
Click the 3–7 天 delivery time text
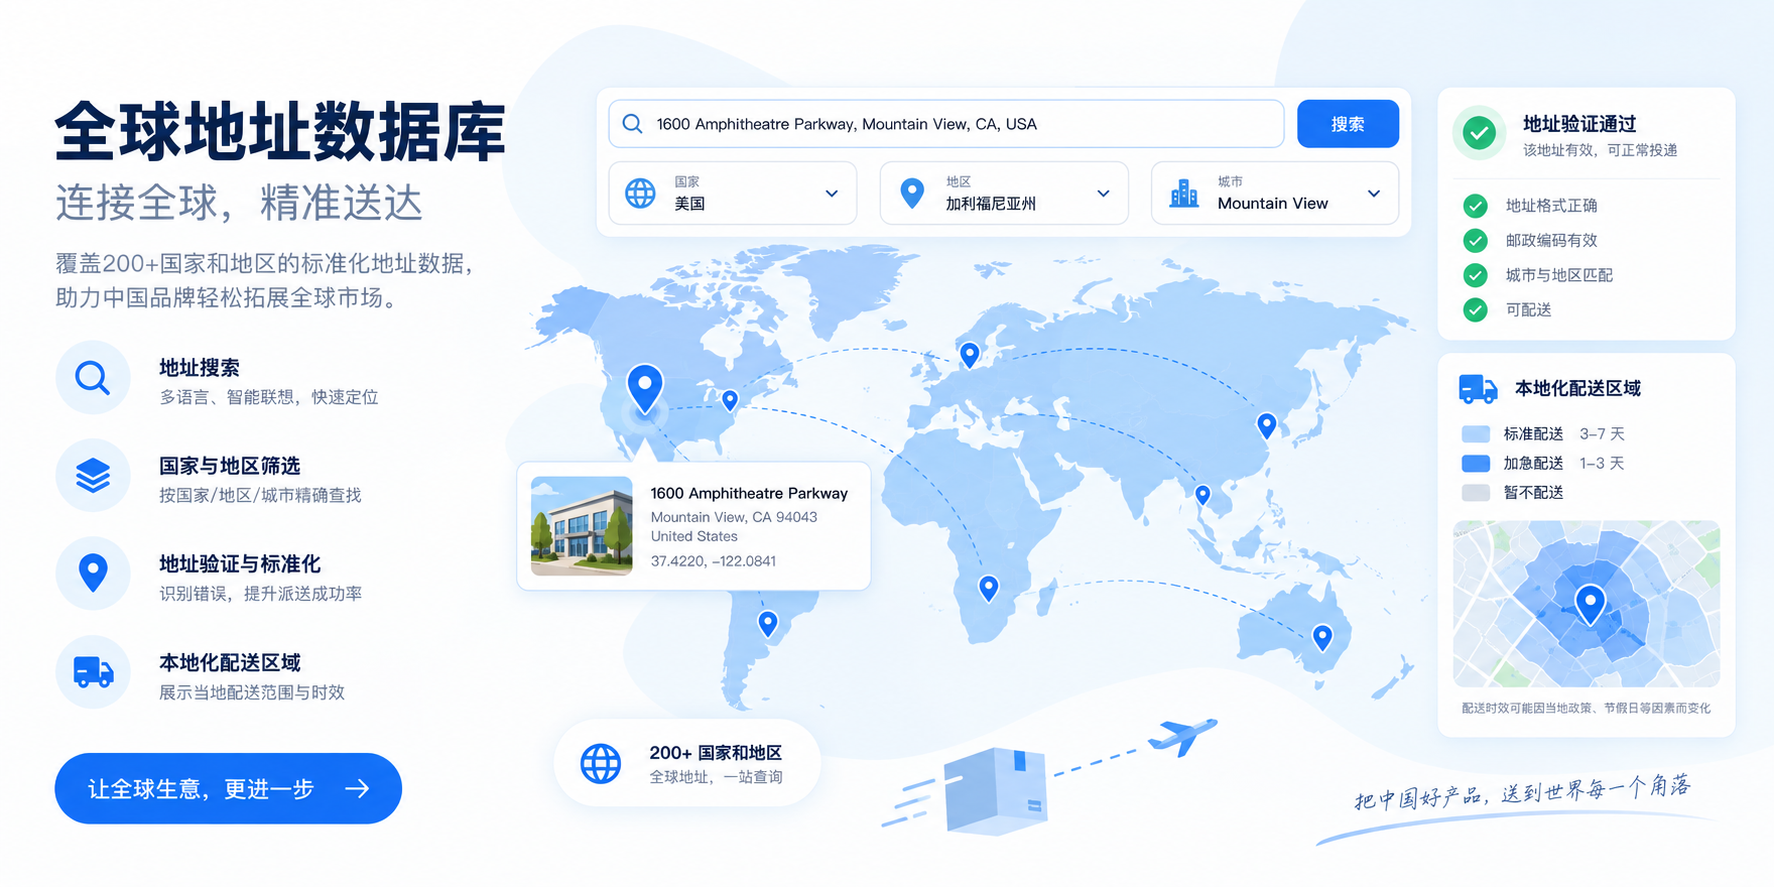[x=1602, y=434]
